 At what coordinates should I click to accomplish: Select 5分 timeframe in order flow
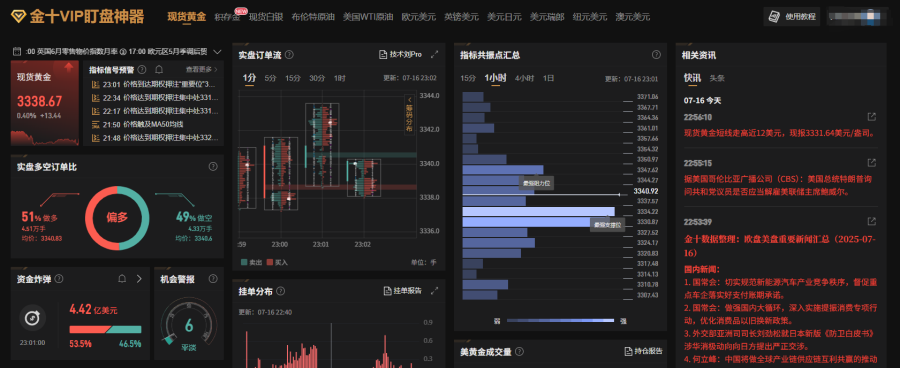(270, 78)
